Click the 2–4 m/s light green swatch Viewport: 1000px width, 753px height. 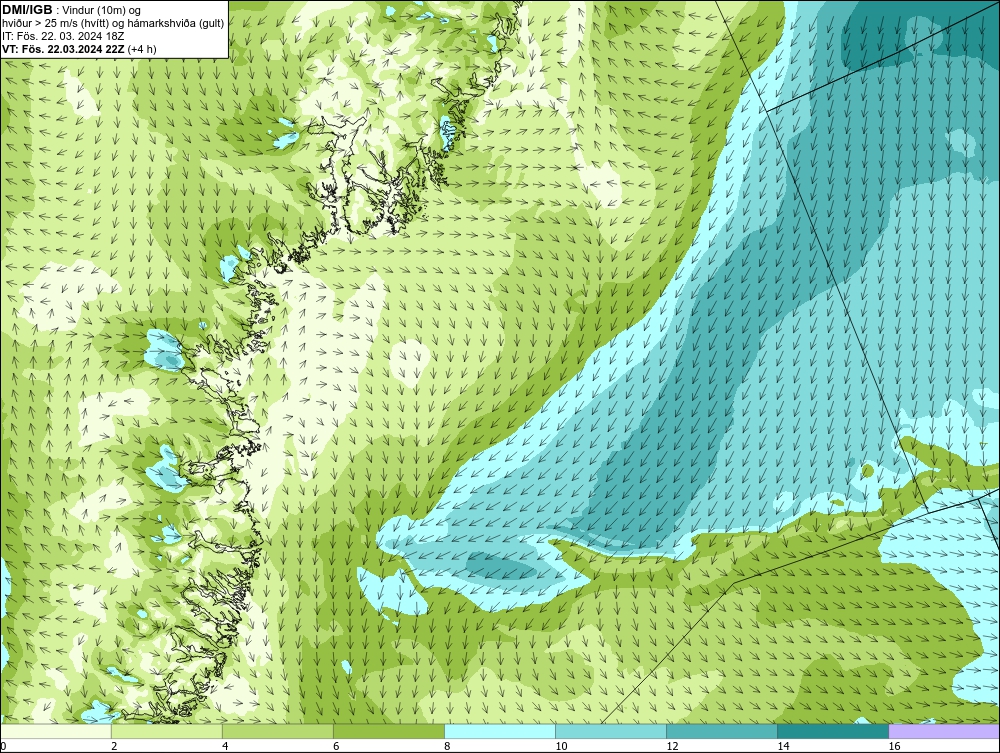pyautogui.click(x=167, y=731)
